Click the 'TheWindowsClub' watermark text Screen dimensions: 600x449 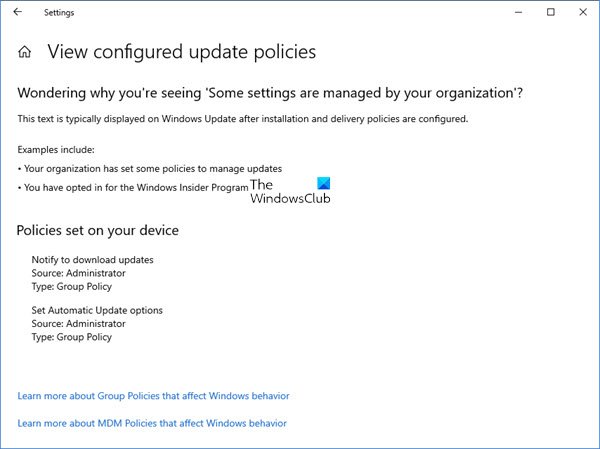click(290, 192)
